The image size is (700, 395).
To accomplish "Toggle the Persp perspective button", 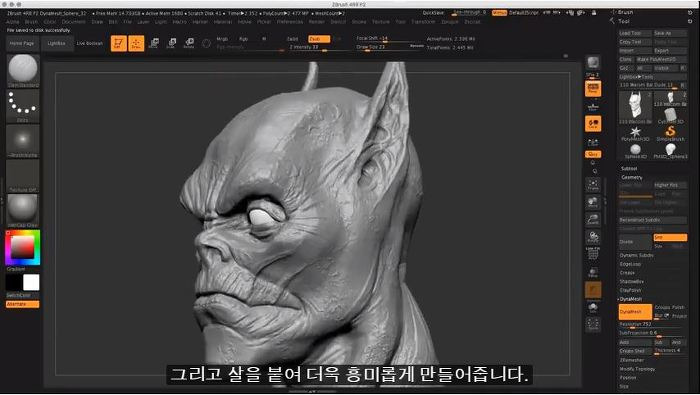I will 593,89.
